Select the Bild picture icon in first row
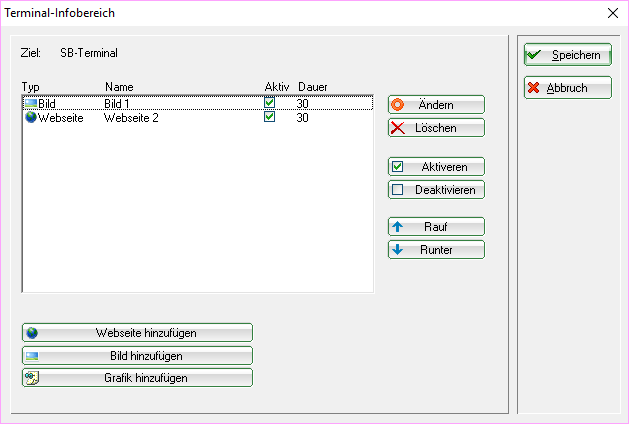629x424 pixels. pos(30,103)
